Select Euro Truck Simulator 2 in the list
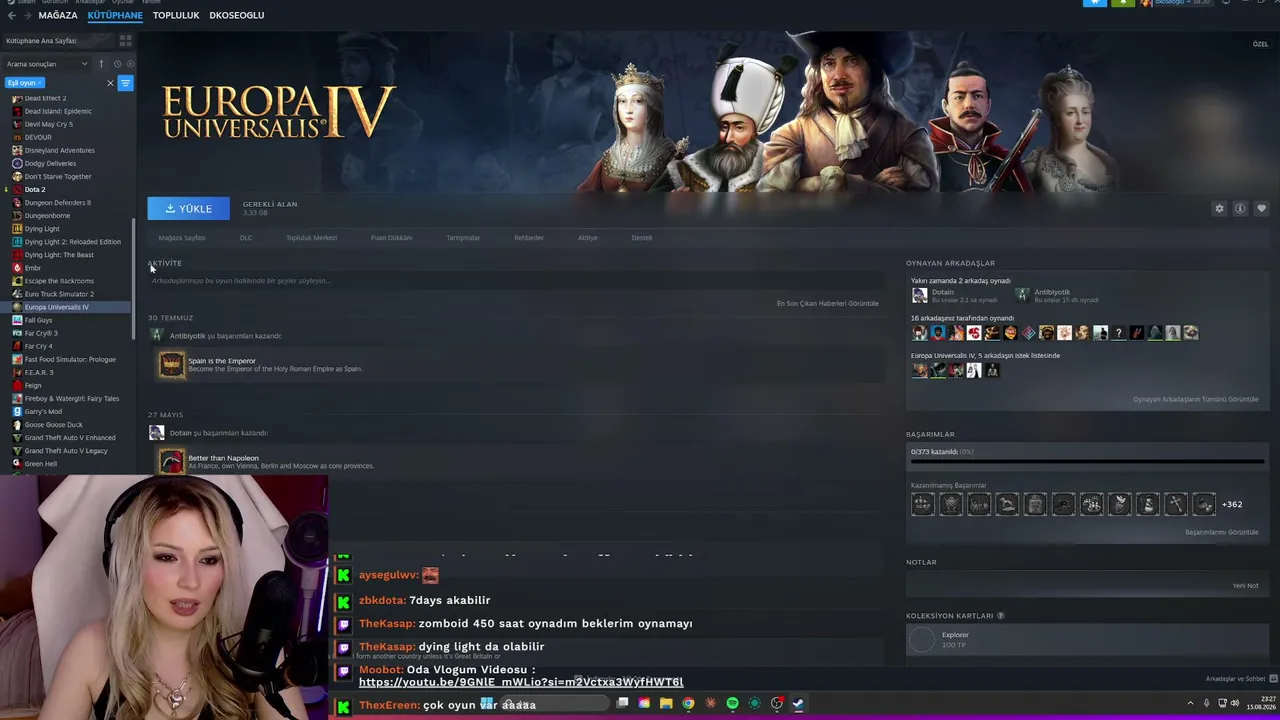Image resolution: width=1280 pixels, height=720 pixels. pyautogui.click(x=59, y=294)
